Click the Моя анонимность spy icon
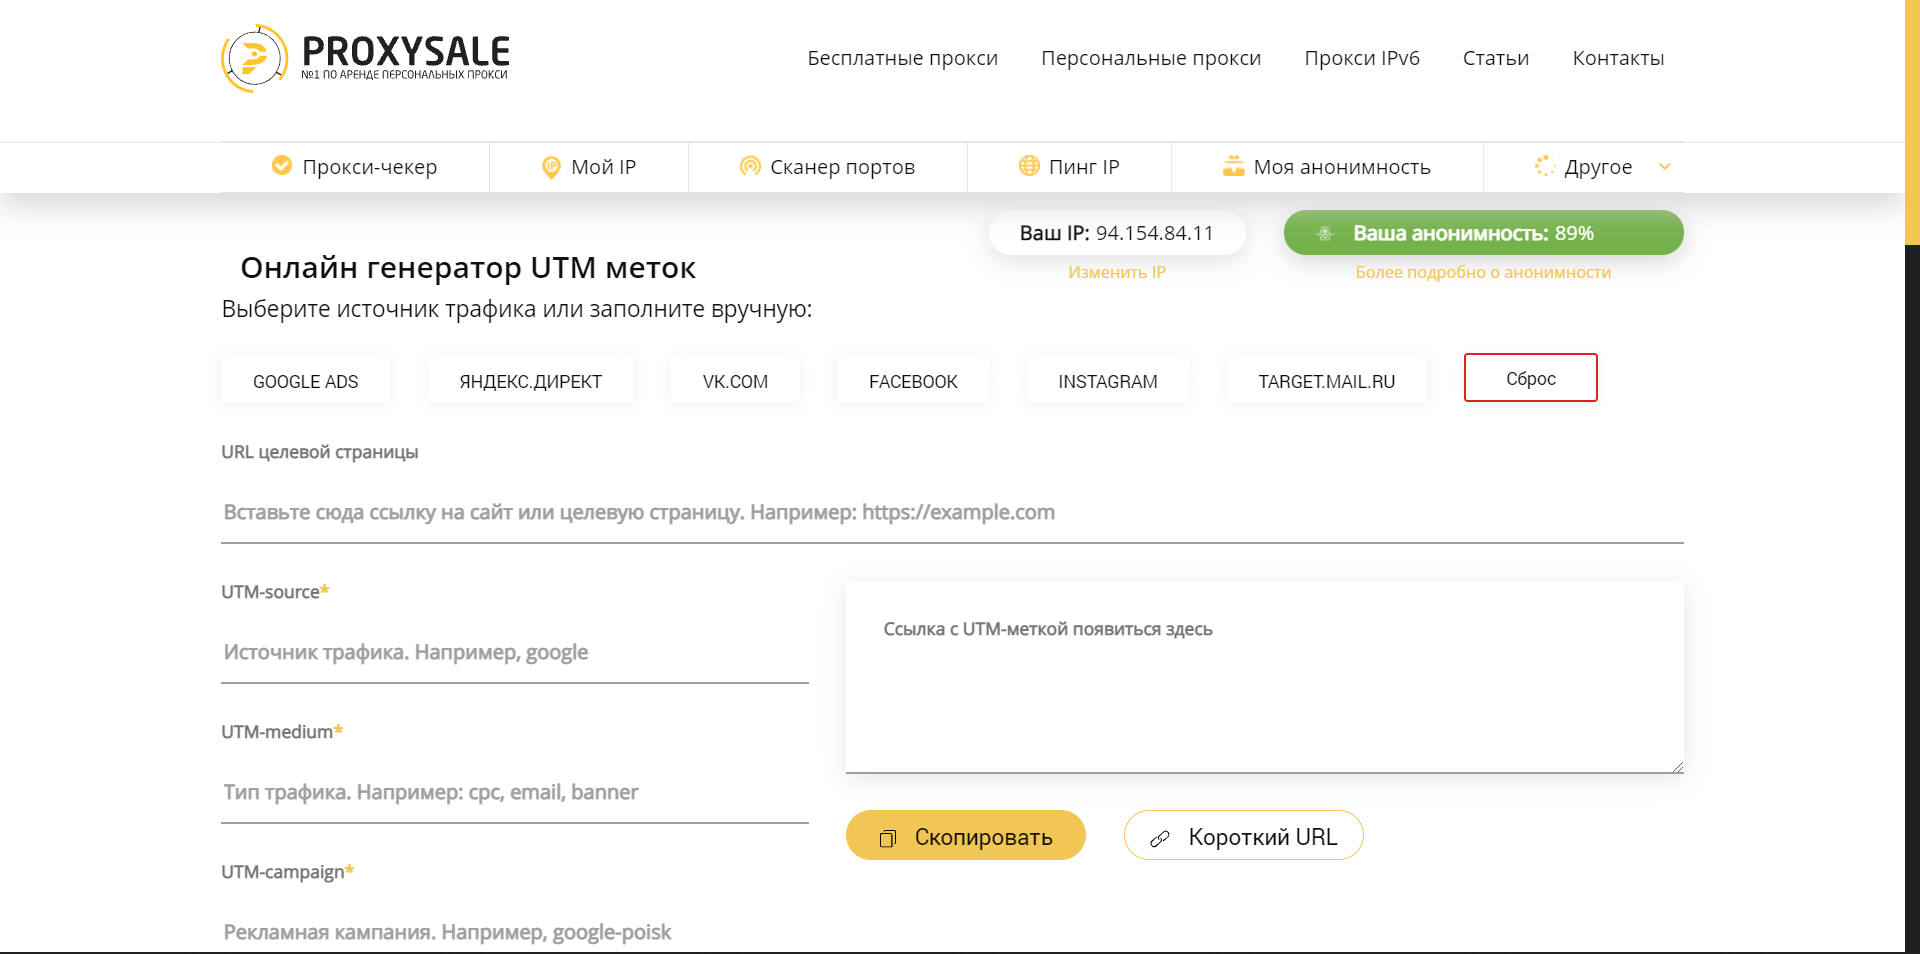The image size is (1920, 954). [x=1234, y=166]
